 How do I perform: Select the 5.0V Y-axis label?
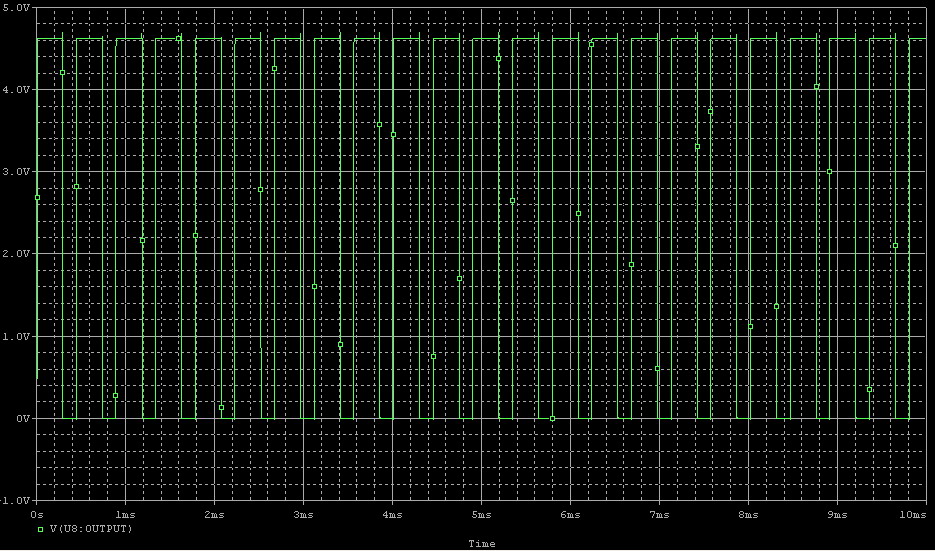[16, 7]
